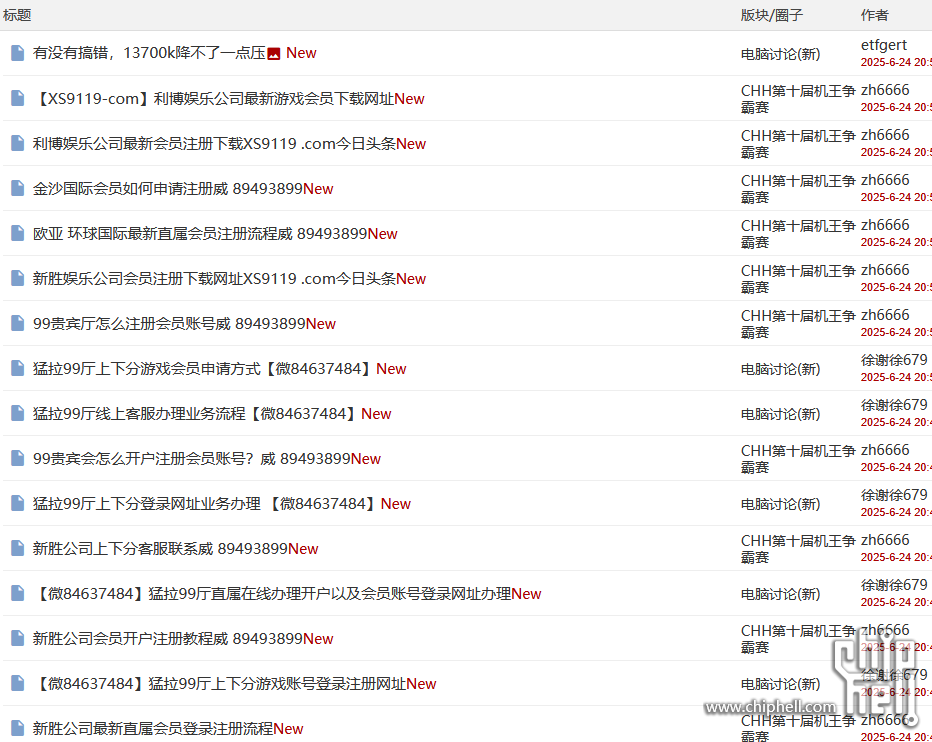Click document icon beside 猛拉99厅上下分游戏会员申请方式 thread
Image resolution: width=932 pixels, height=742 pixels.
pyautogui.click(x=18, y=368)
